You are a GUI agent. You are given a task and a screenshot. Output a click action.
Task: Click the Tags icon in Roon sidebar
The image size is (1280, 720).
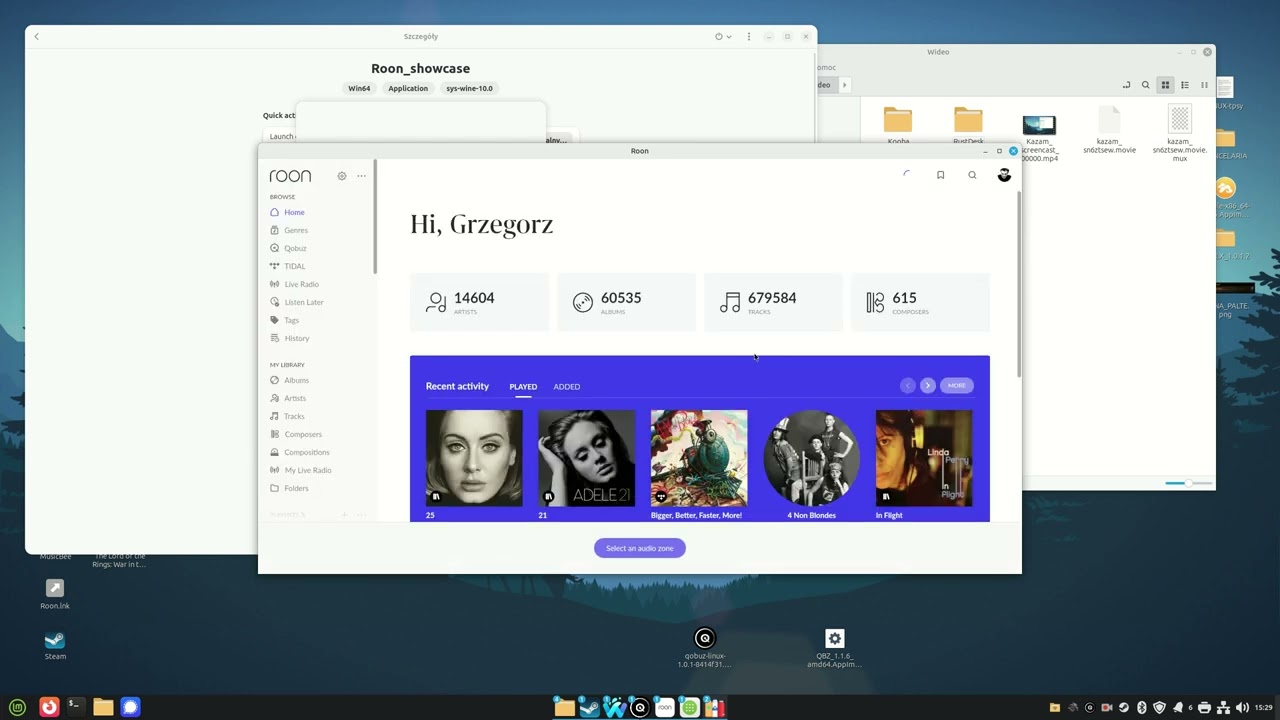click(x=275, y=320)
